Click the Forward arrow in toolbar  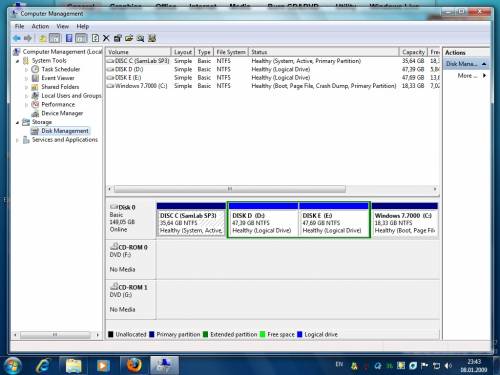pos(28,38)
